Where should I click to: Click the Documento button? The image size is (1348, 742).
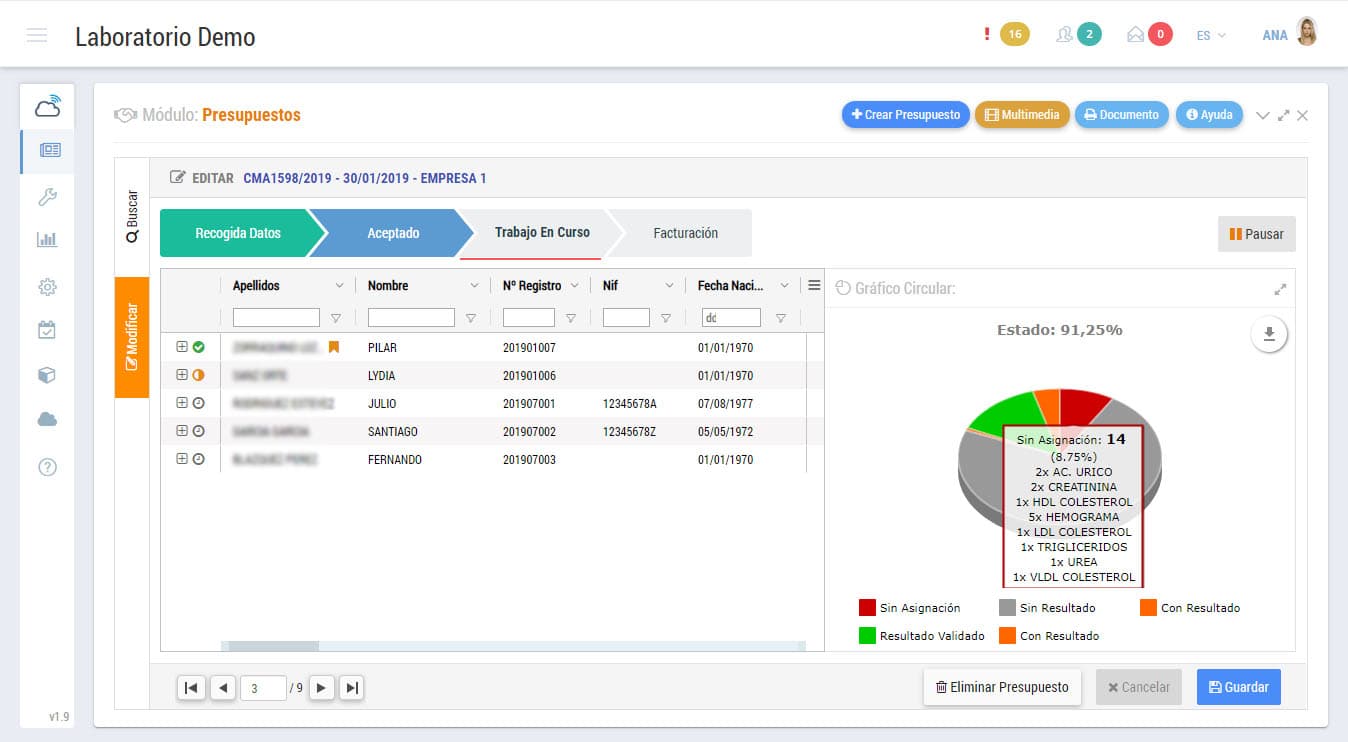point(1122,115)
